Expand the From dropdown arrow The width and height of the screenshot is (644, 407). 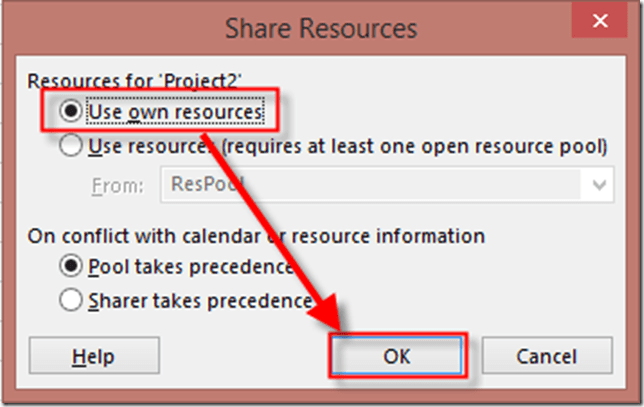[599, 185]
